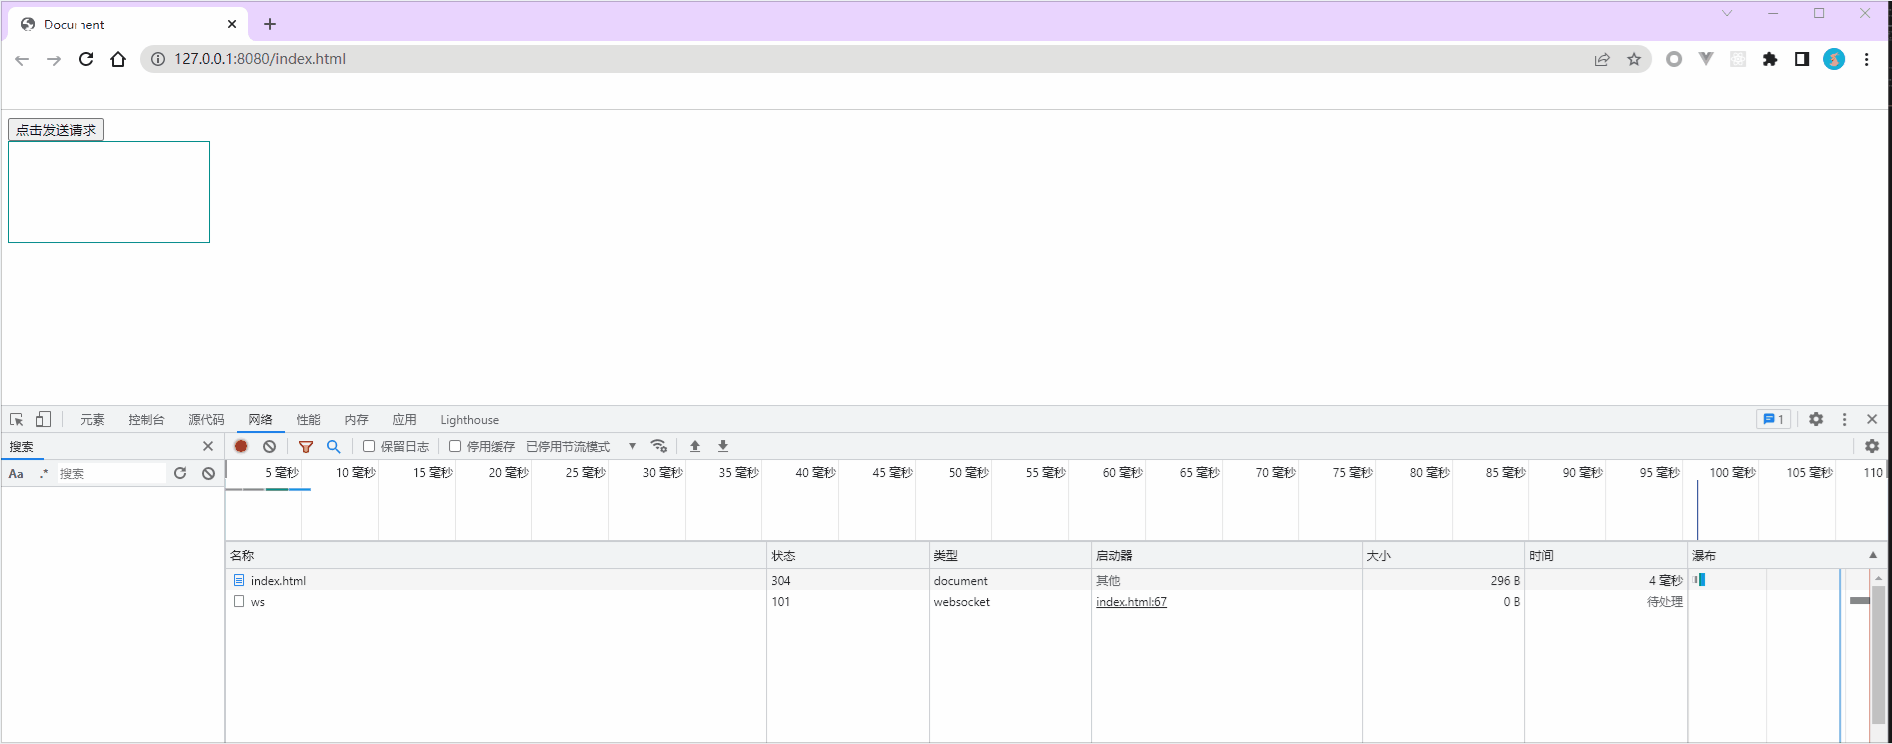This screenshot has width=1892, height=744.
Task: Open the extensions puzzle icon
Action: click(x=1770, y=59)
